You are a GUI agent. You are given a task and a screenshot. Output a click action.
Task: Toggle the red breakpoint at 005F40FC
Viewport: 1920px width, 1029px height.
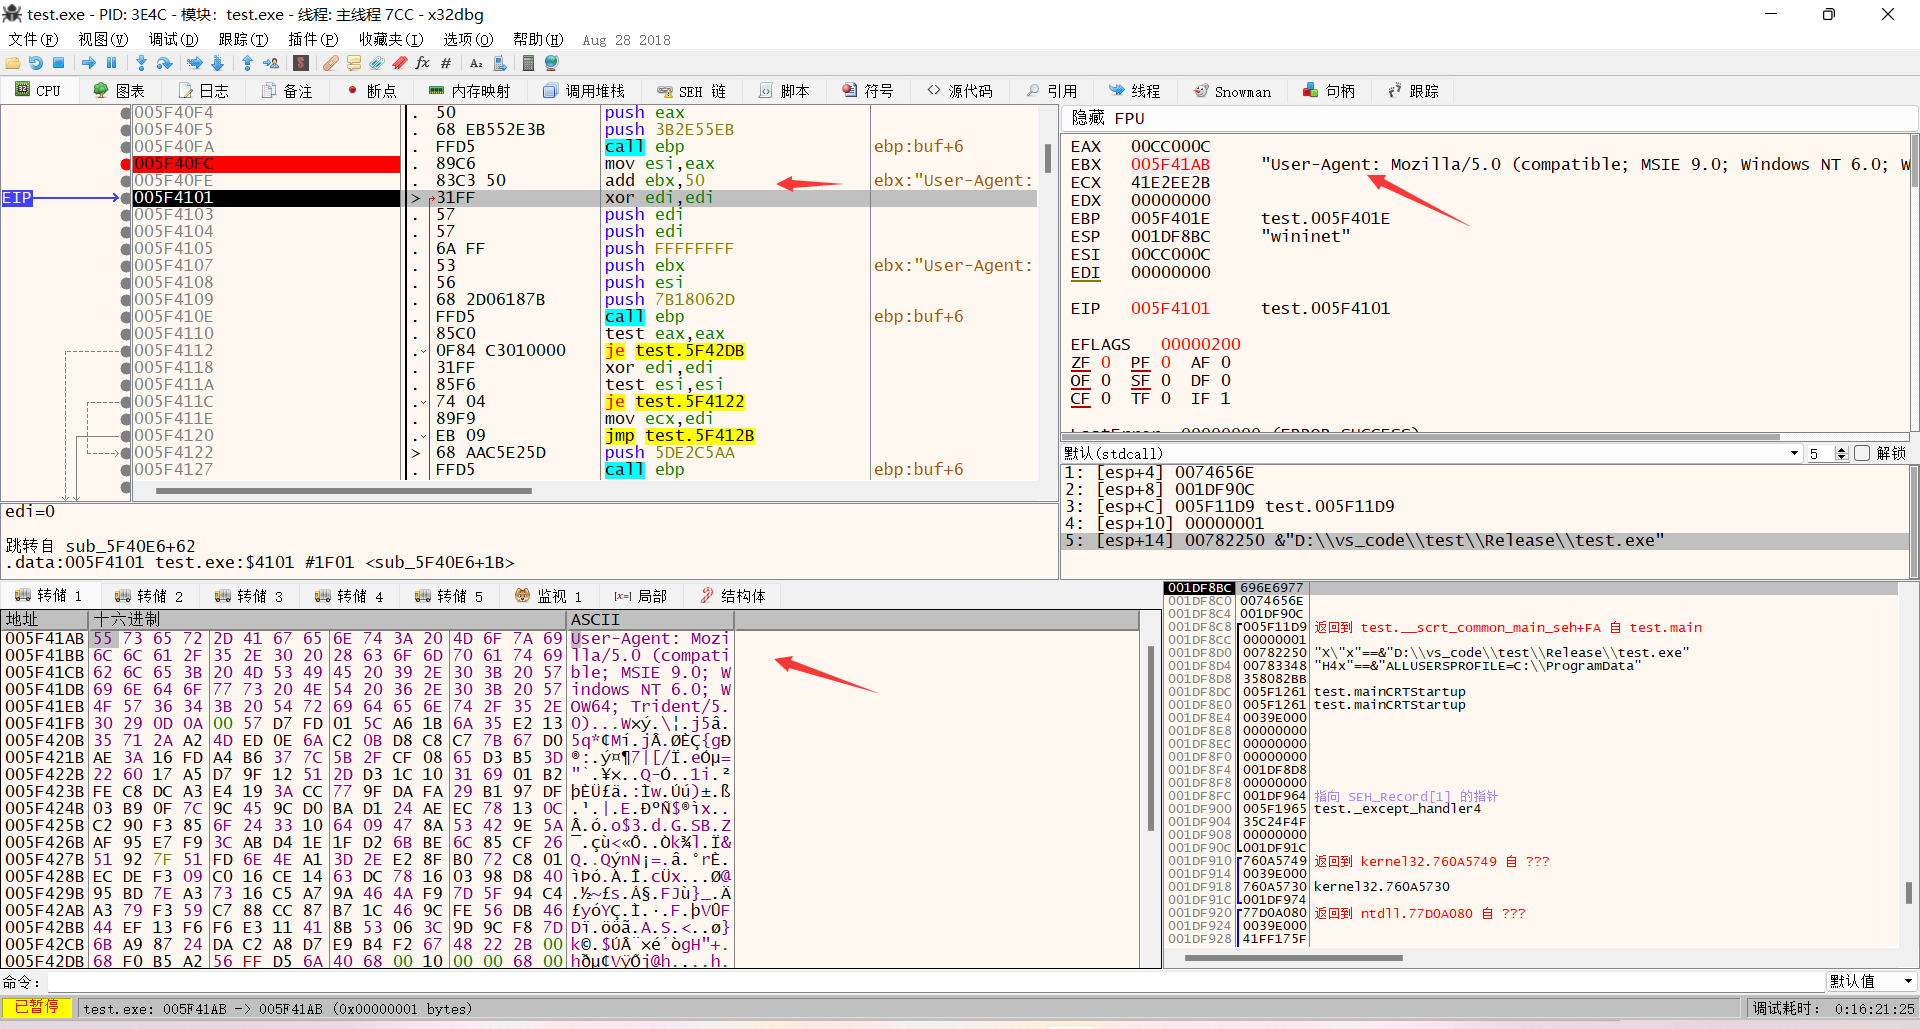(126, 164)
